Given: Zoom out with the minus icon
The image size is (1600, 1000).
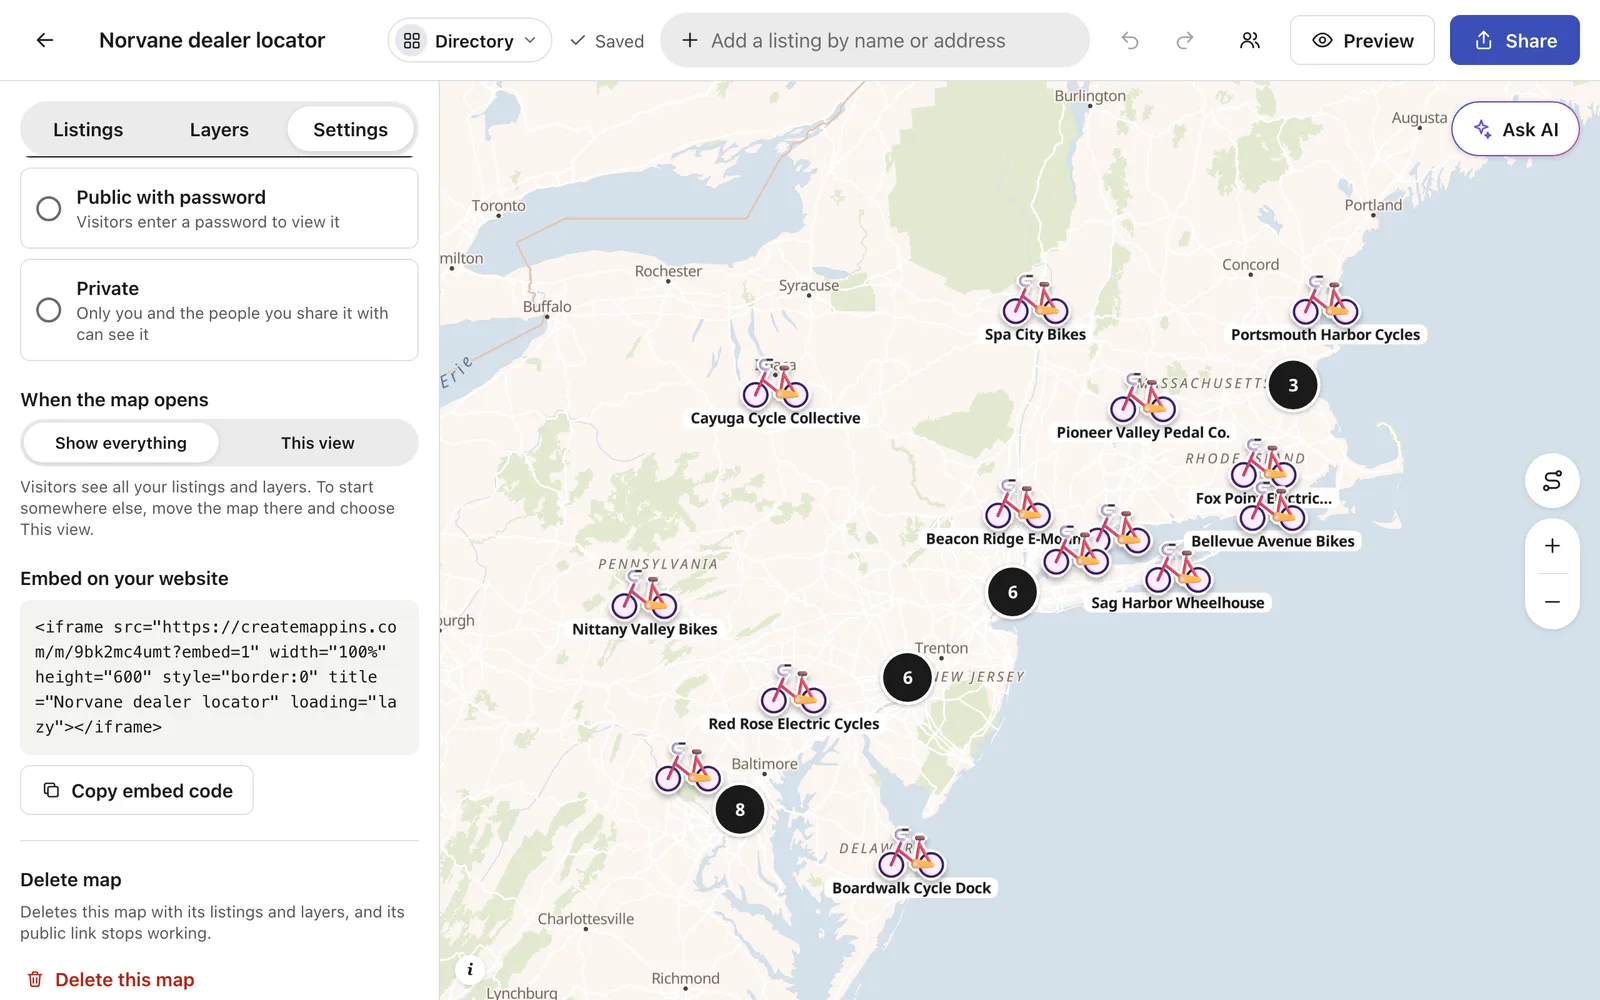Looking at the screenshot, I should click(1552, 602).
